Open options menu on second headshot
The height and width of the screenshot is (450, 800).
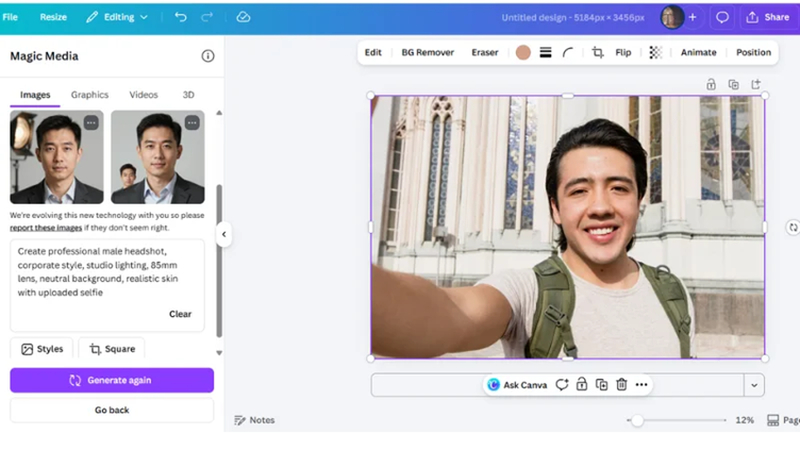tap(192, 122)
